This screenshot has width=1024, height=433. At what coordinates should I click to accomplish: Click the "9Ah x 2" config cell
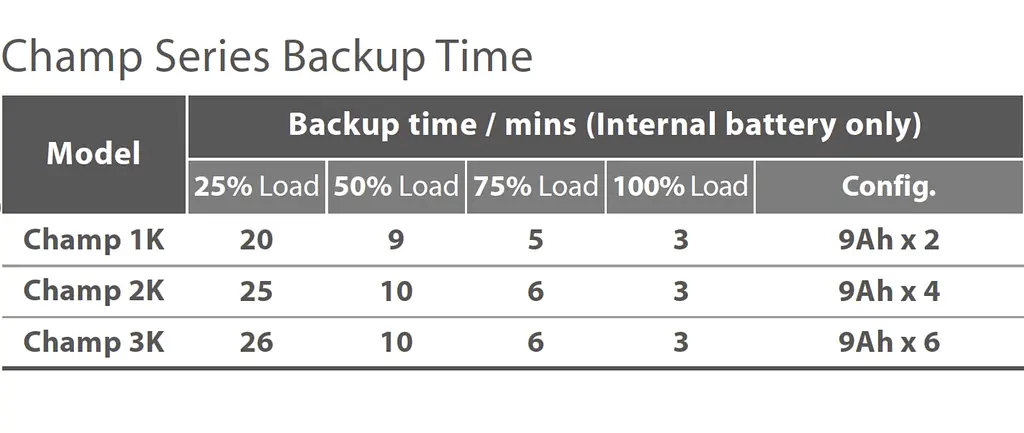889,240
